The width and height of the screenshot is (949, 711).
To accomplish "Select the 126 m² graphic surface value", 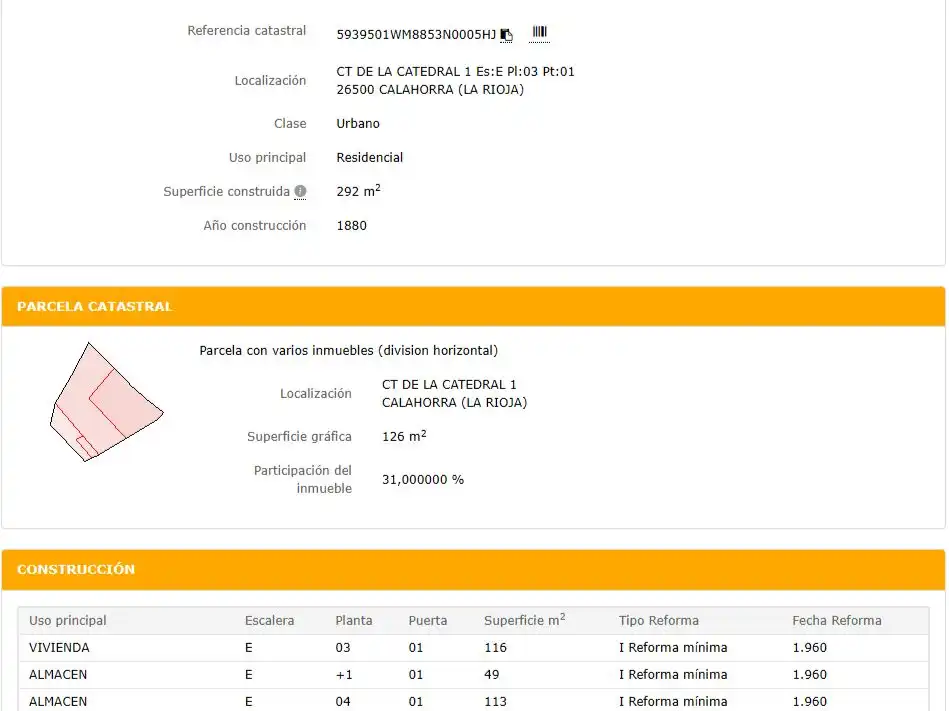I will tap(404, 436).
